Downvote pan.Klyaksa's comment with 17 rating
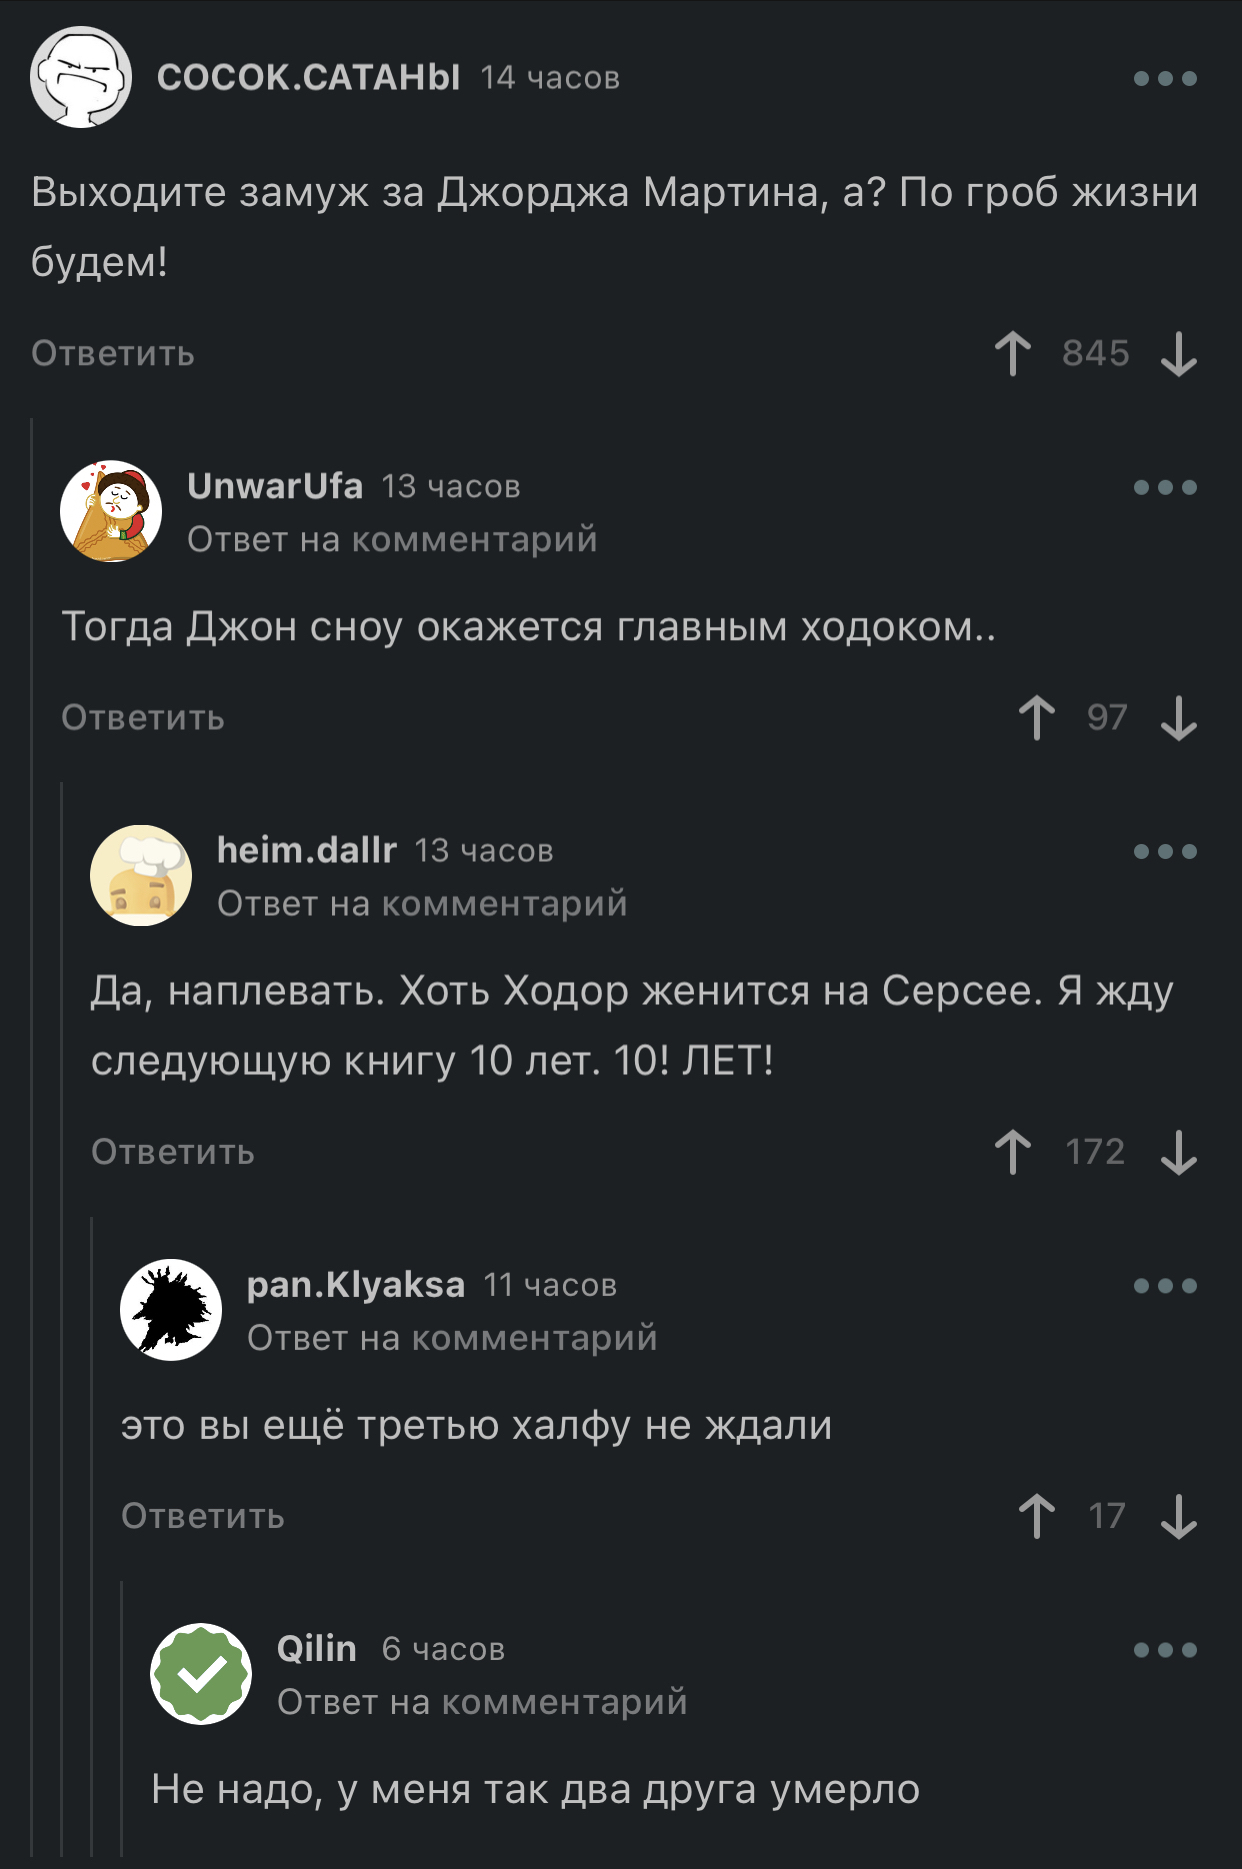The width and height of the screenshot is (1242, 1869). (1179, 1515)
